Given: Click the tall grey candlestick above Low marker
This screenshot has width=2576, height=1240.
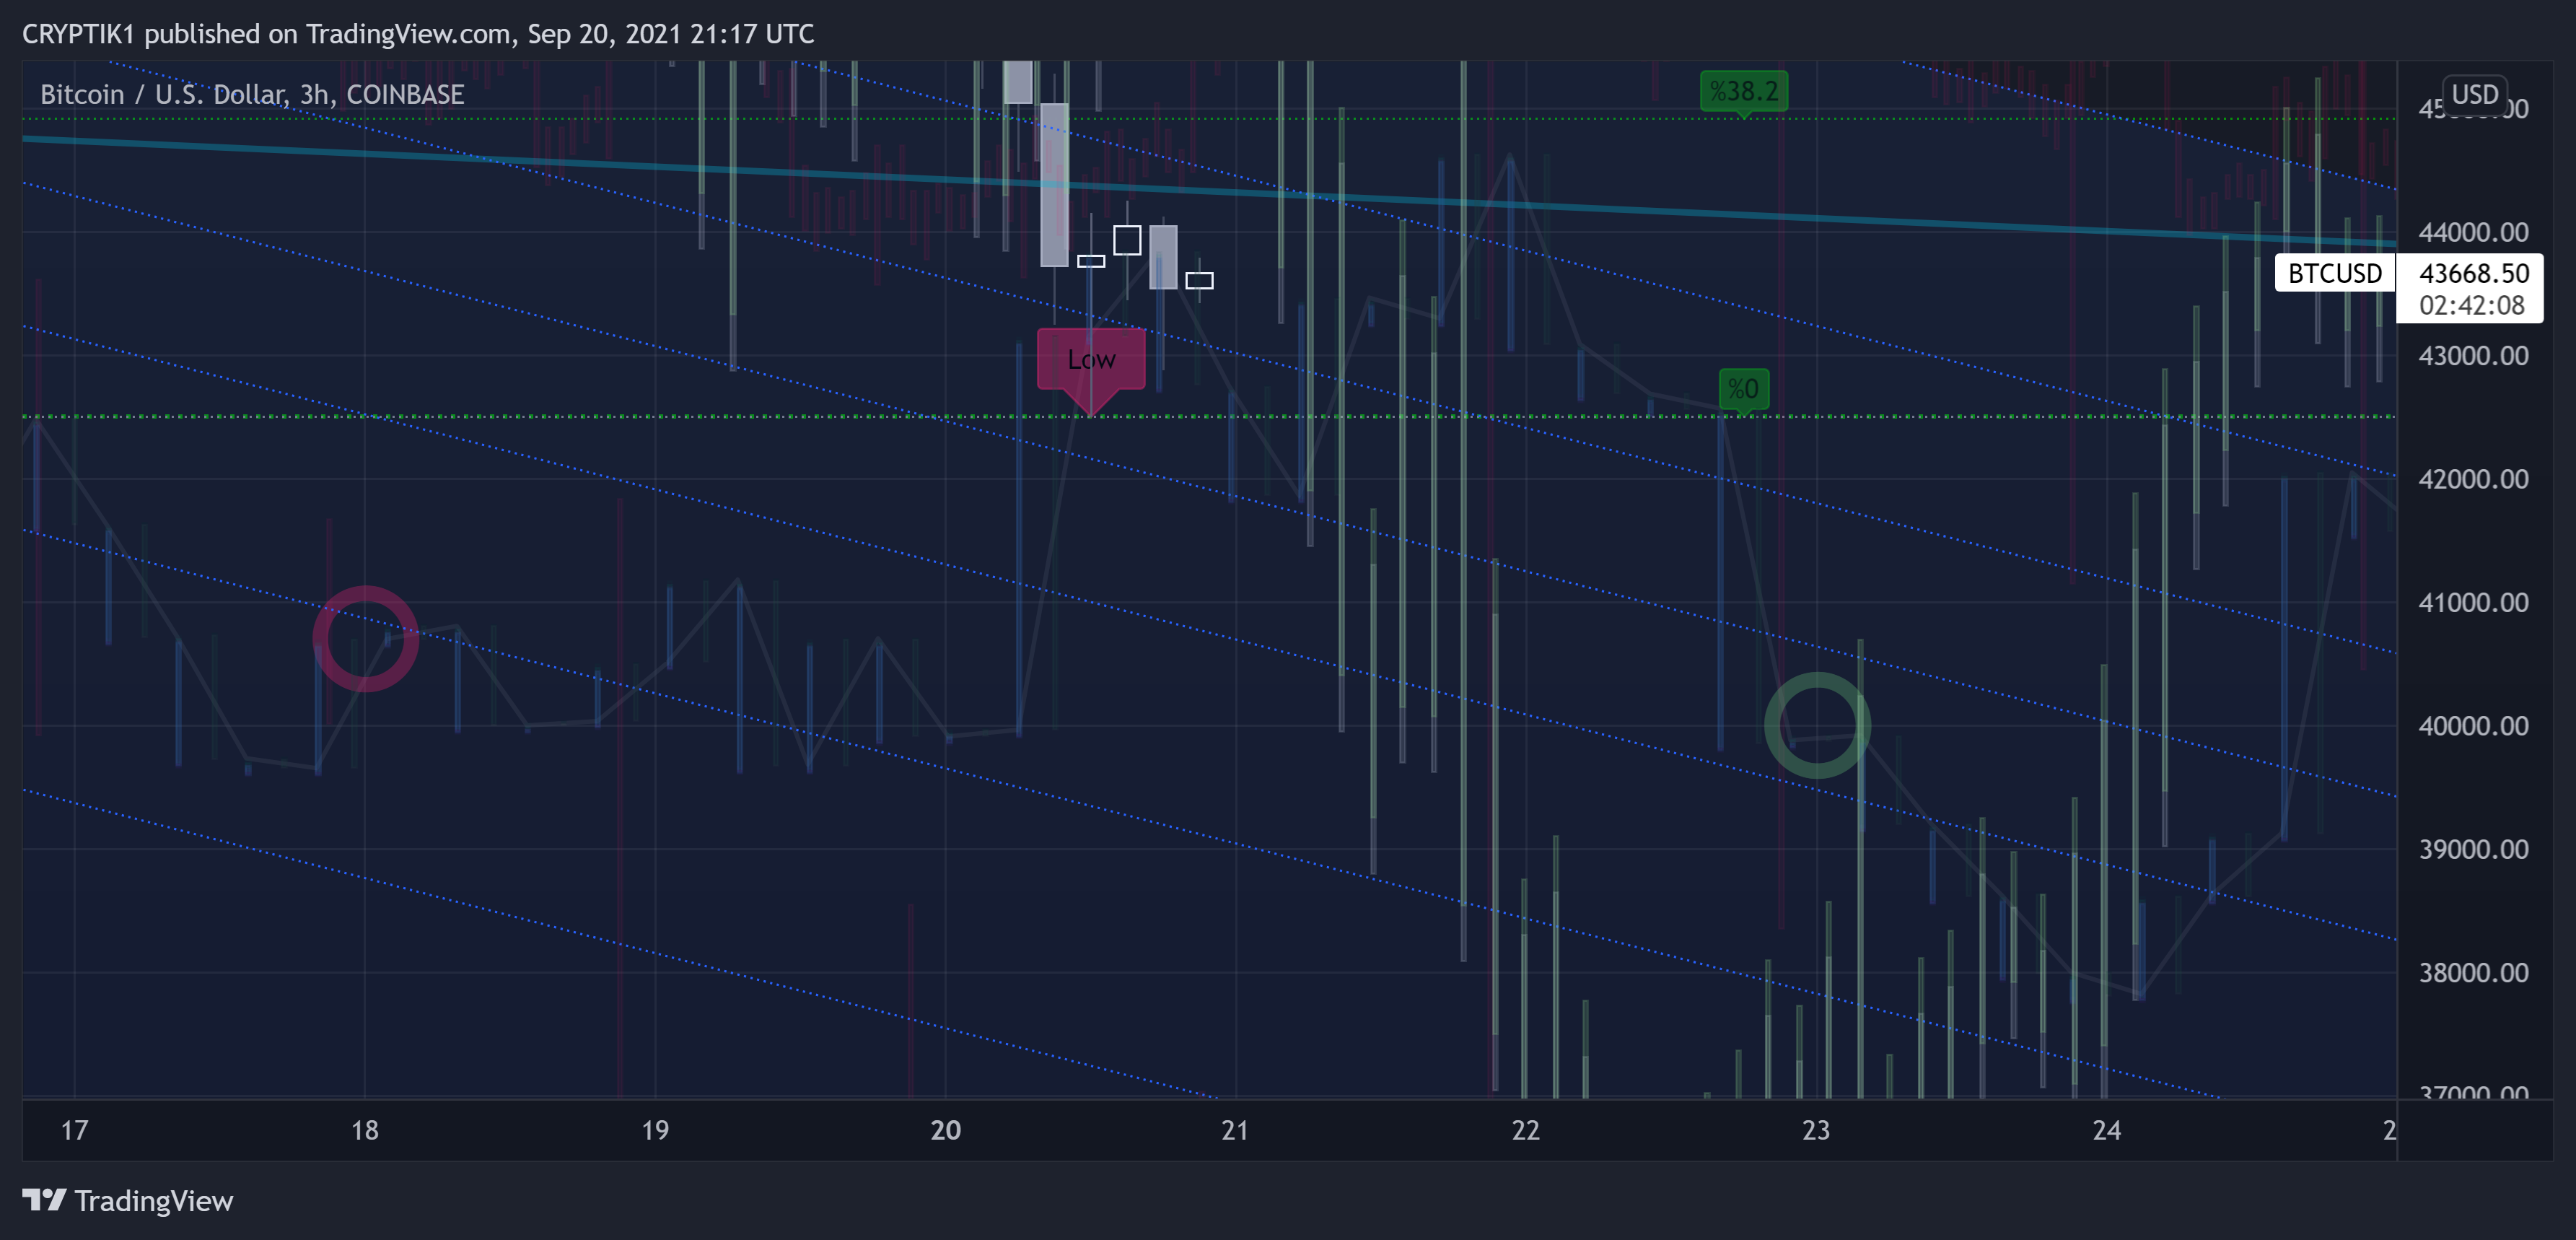Looking at the screenshot, I should pyautogui.click(x=1054, y=185).
